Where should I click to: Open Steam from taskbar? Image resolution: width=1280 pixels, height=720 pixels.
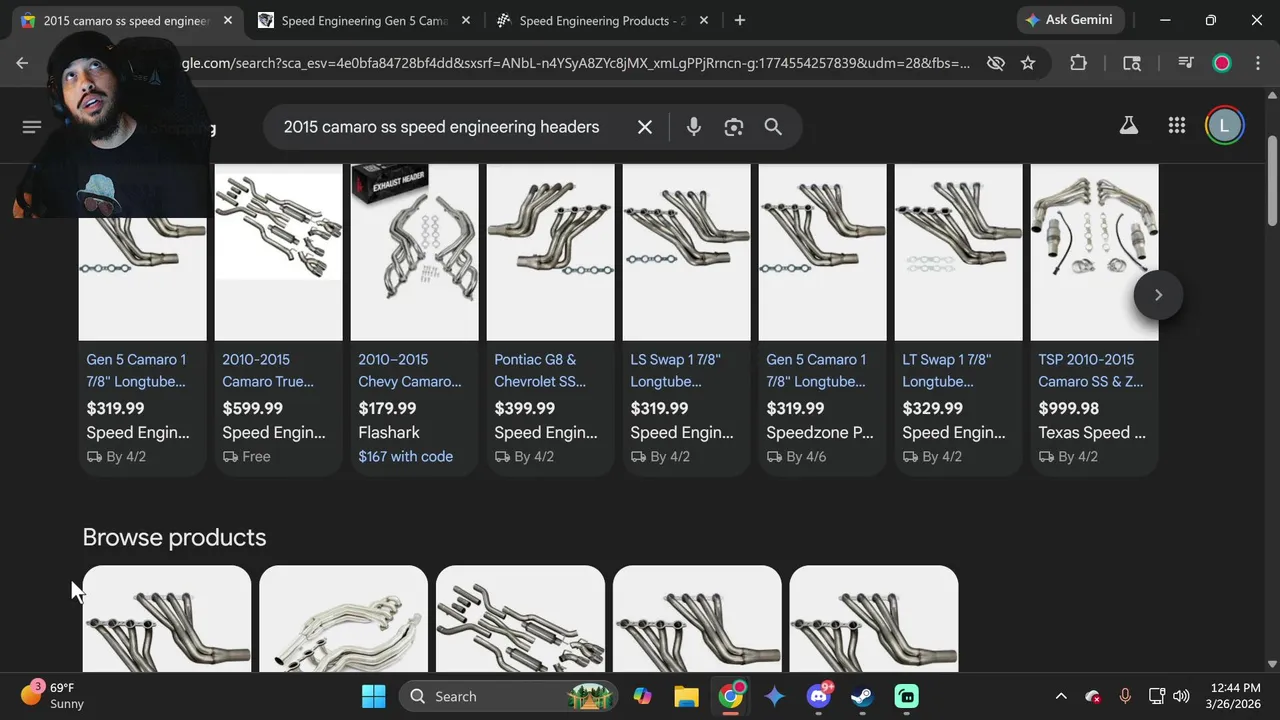pos(862,696)
